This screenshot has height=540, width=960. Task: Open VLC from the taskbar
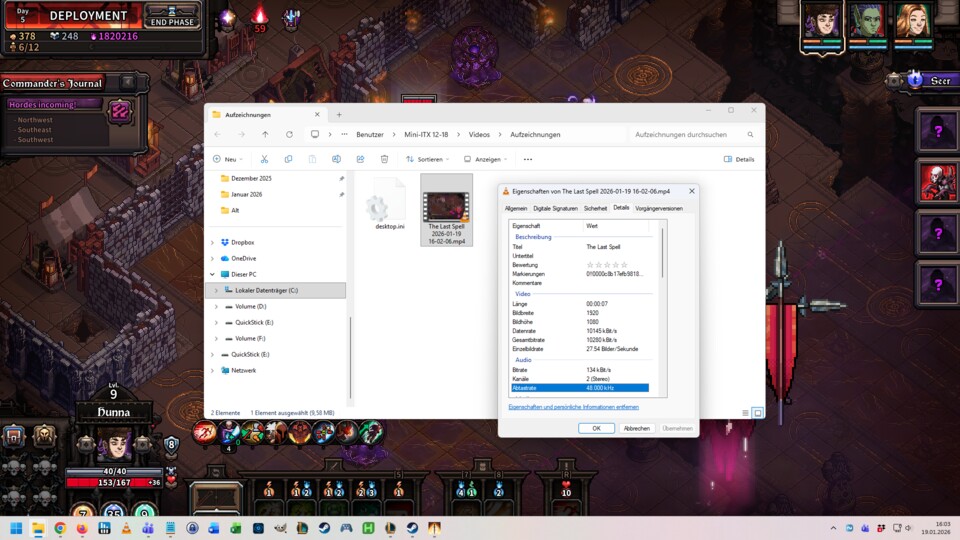(126, 527)
